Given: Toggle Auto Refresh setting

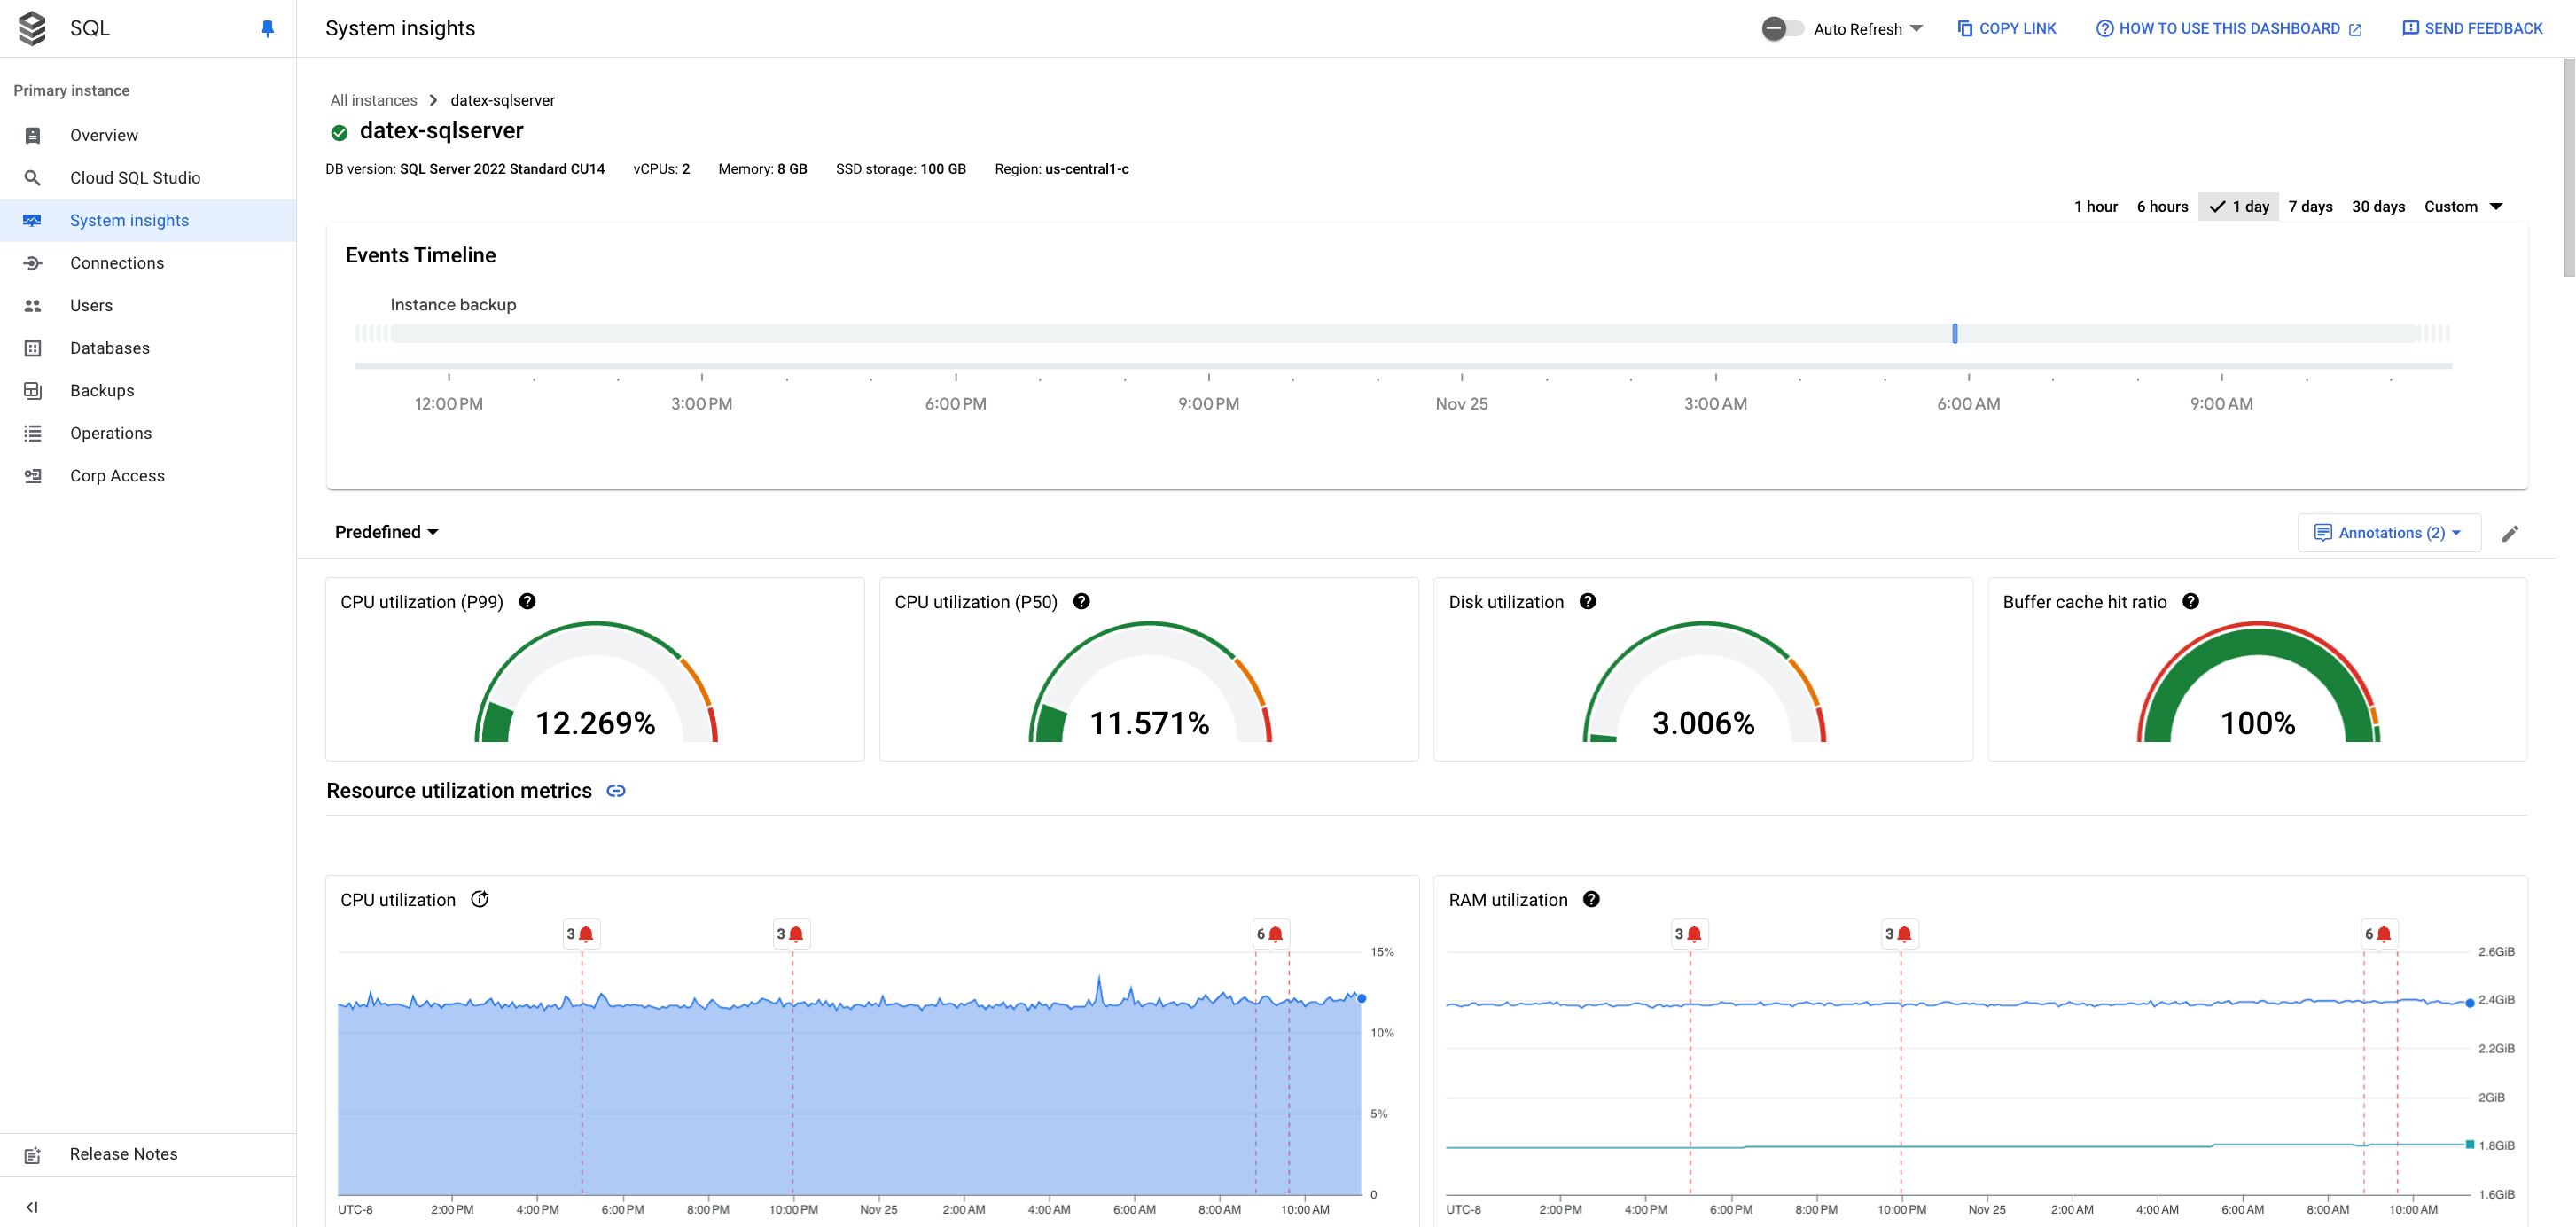Looking at the screenshot, I should click(1781, 27).
